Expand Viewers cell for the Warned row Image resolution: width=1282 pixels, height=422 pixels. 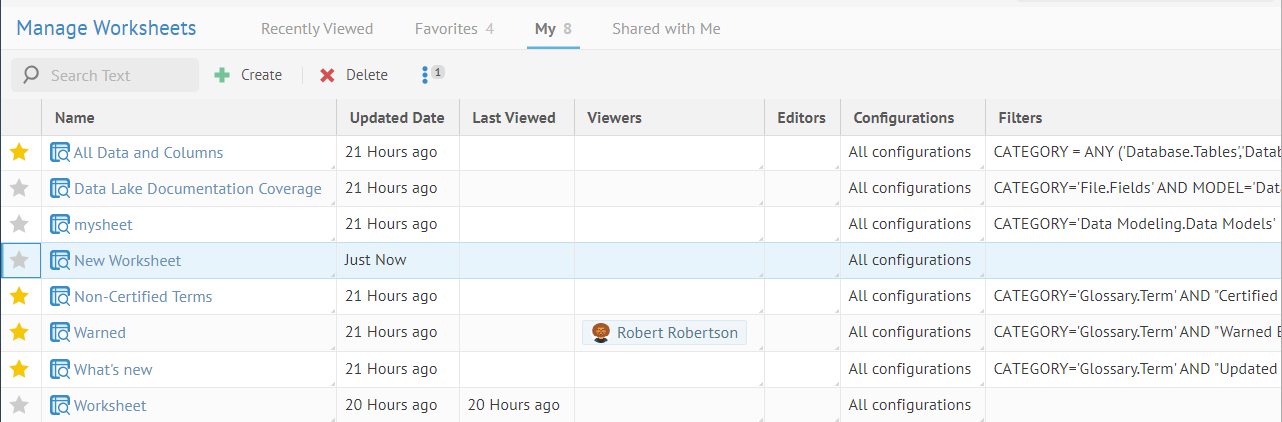coord(759,345)
